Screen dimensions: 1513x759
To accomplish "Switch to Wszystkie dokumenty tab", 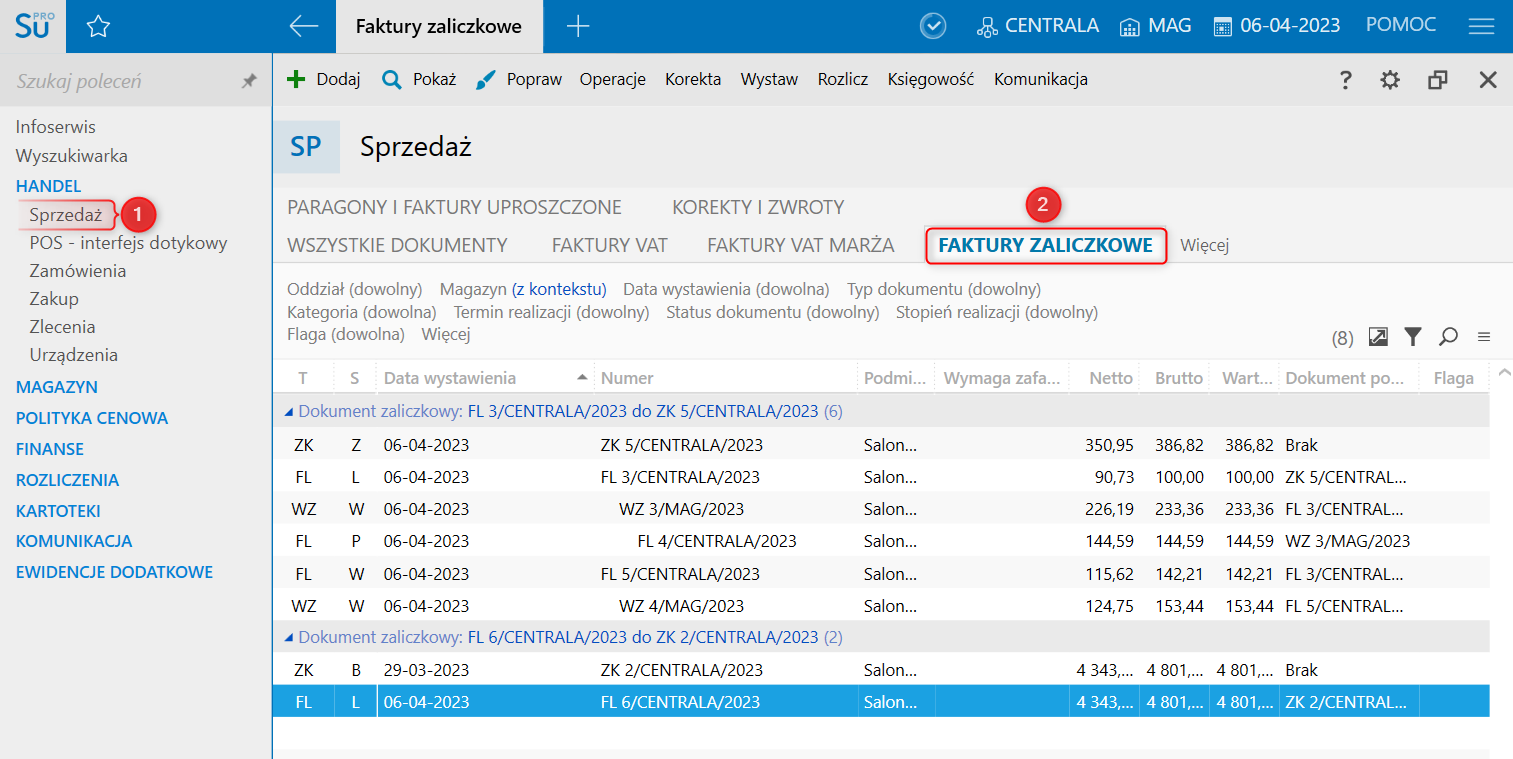I will click(x=397, y=245).
